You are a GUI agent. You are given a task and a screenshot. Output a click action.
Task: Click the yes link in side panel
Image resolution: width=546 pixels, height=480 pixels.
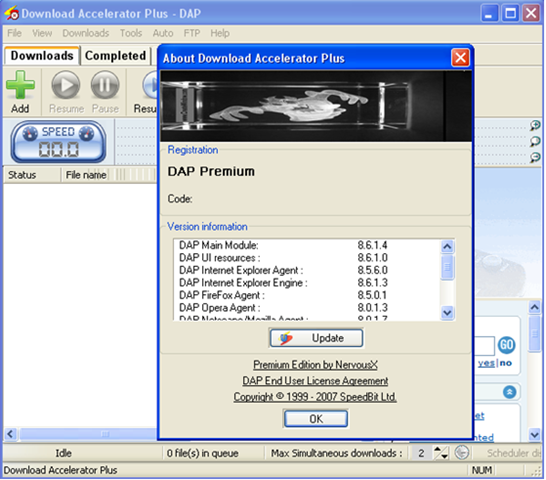click(x=486, y=363)
